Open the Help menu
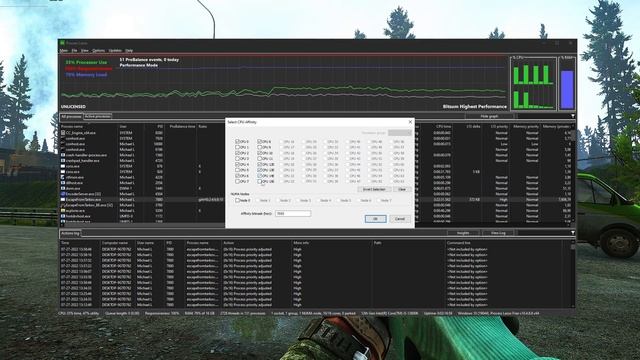 tap(129, 51)
